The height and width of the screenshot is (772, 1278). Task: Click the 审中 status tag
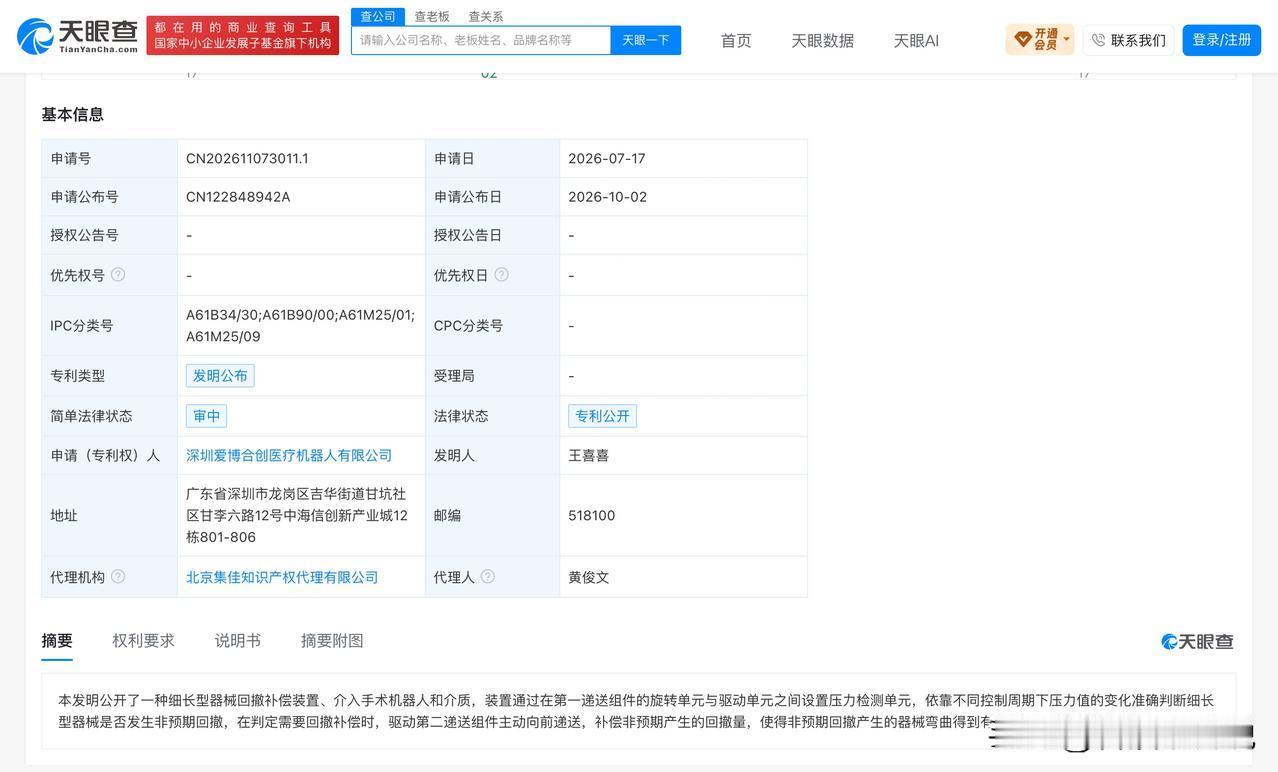coord(206,416)
